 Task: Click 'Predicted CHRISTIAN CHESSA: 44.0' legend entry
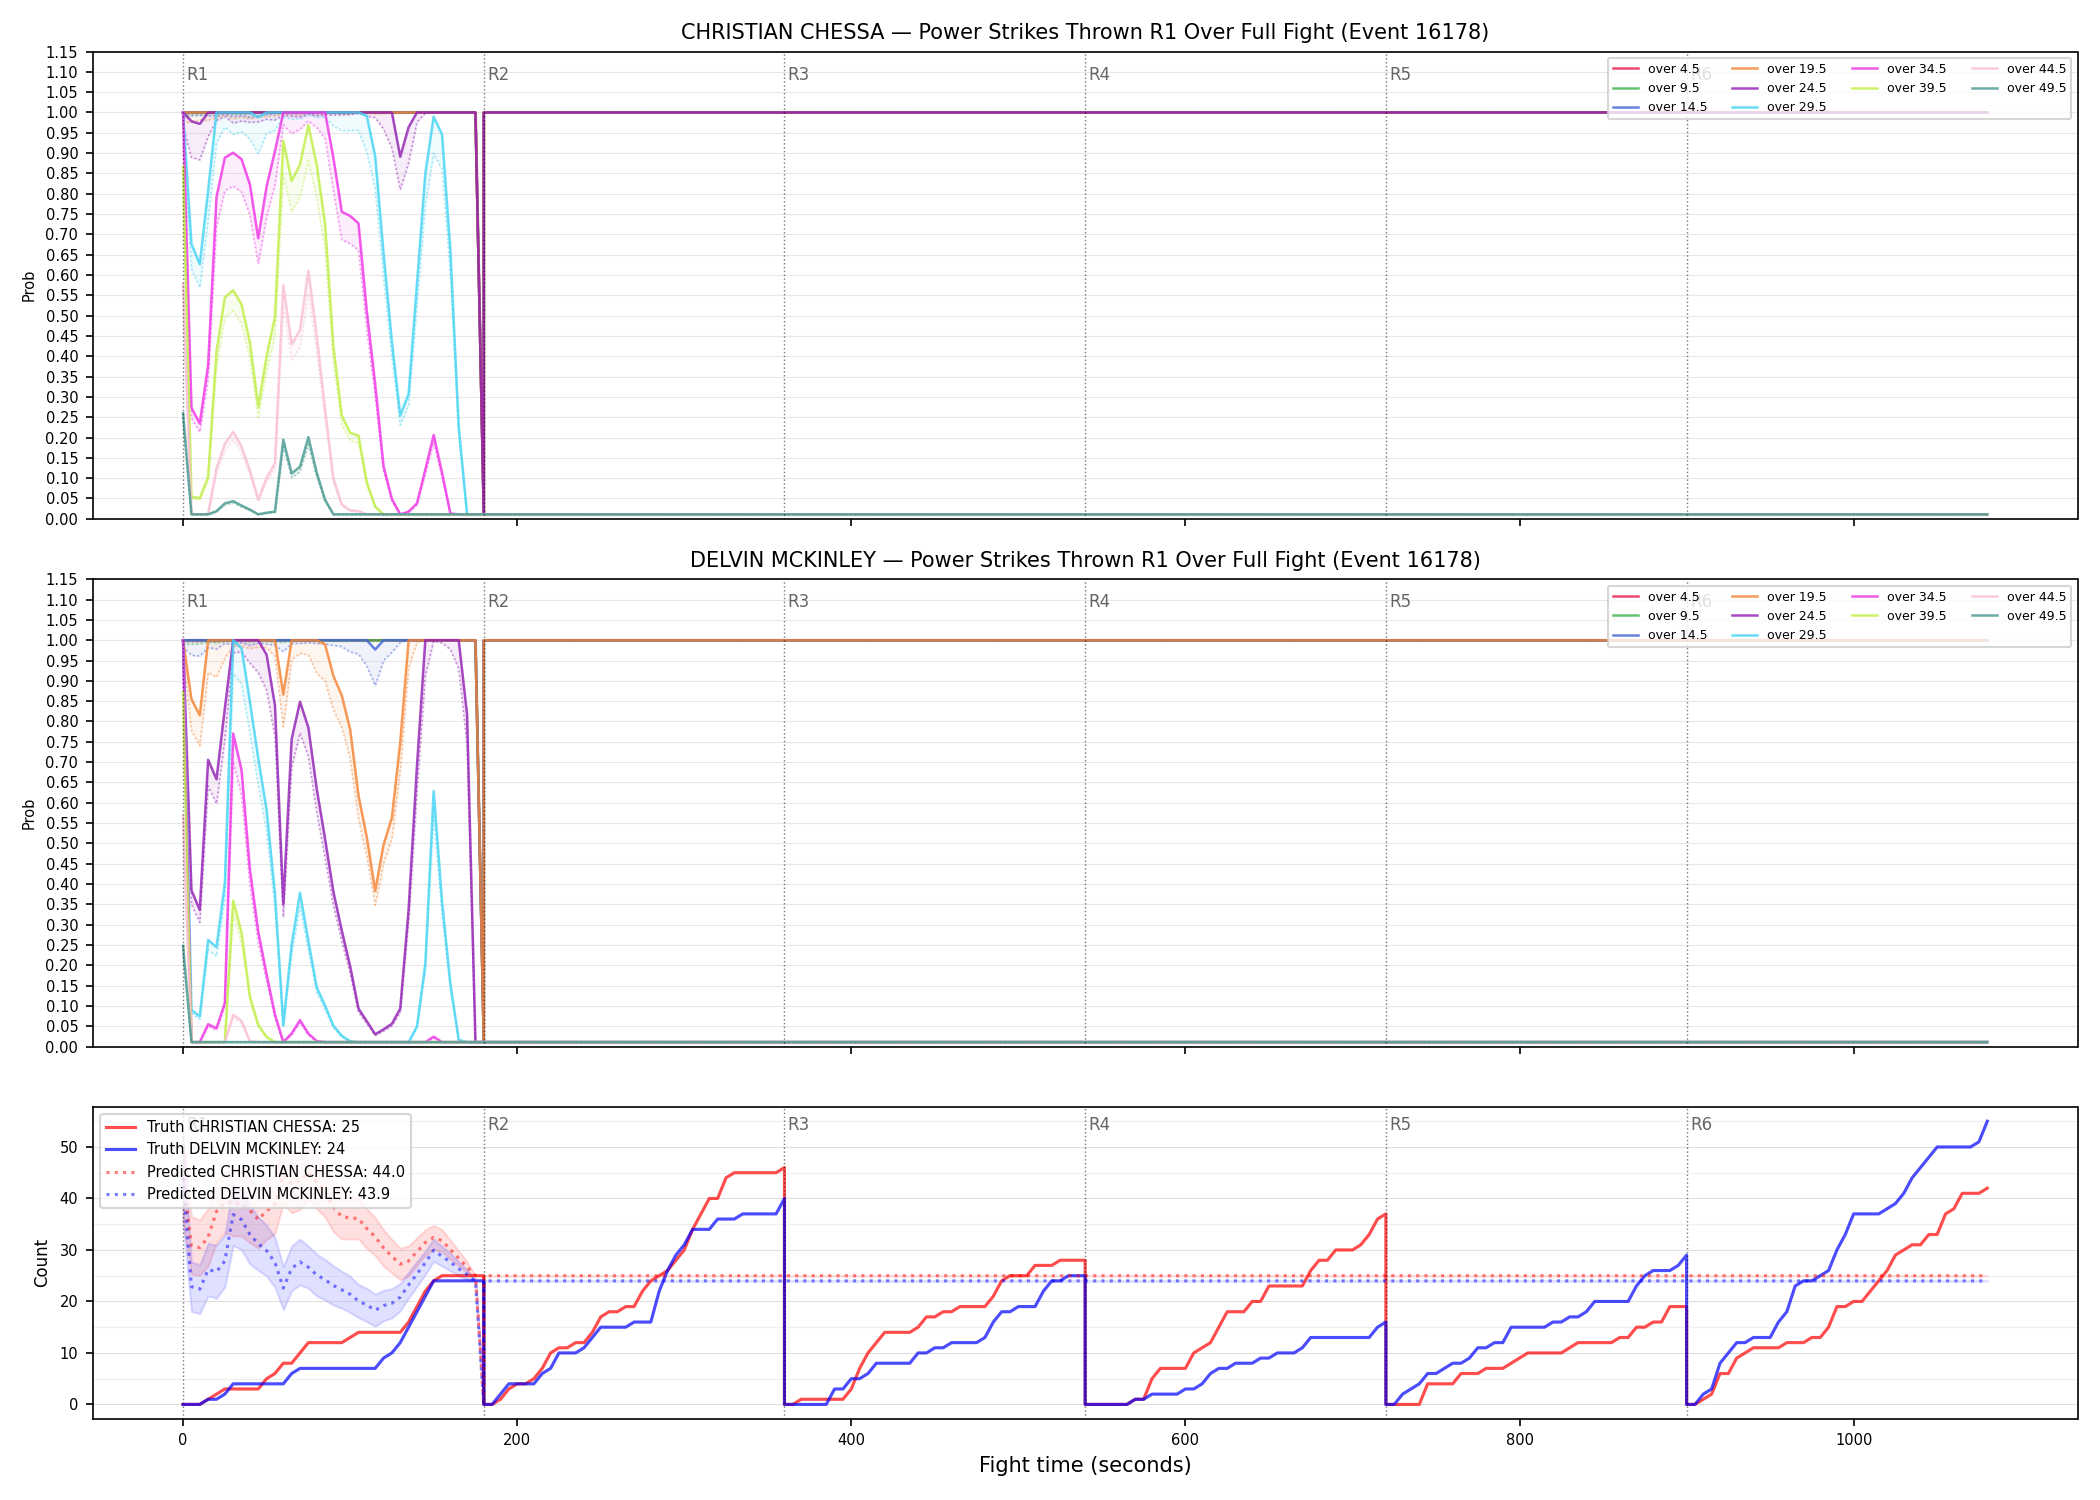pos(255,1172)
